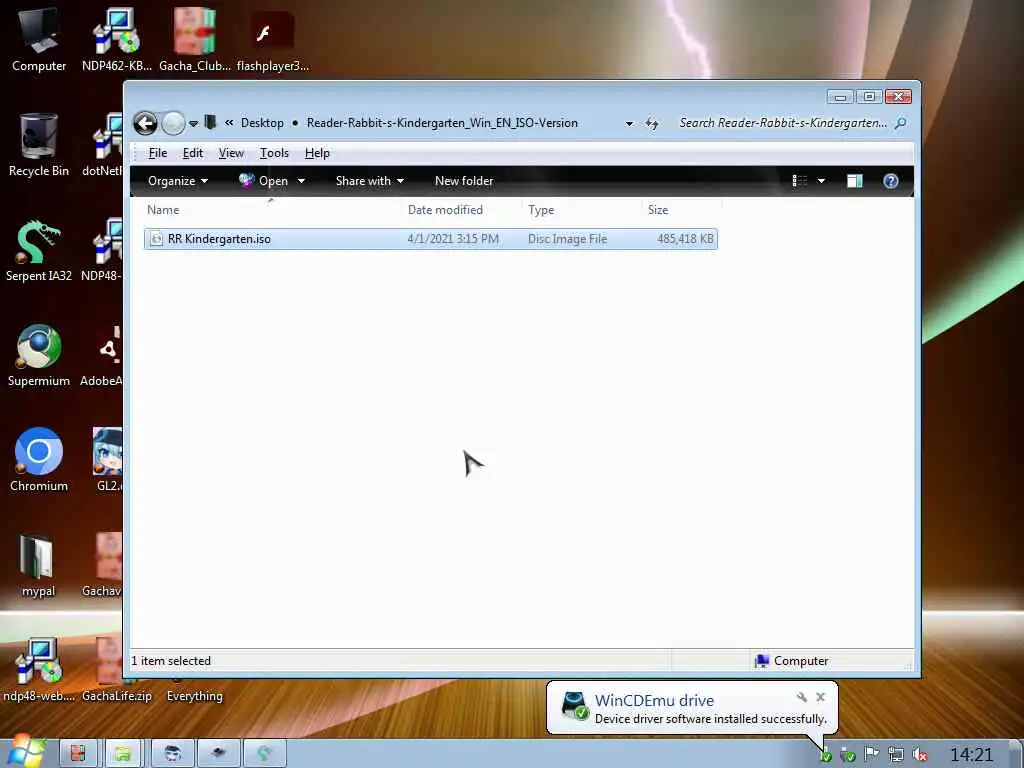Expand the view options dropdown arrow

[x=821, y=181]
